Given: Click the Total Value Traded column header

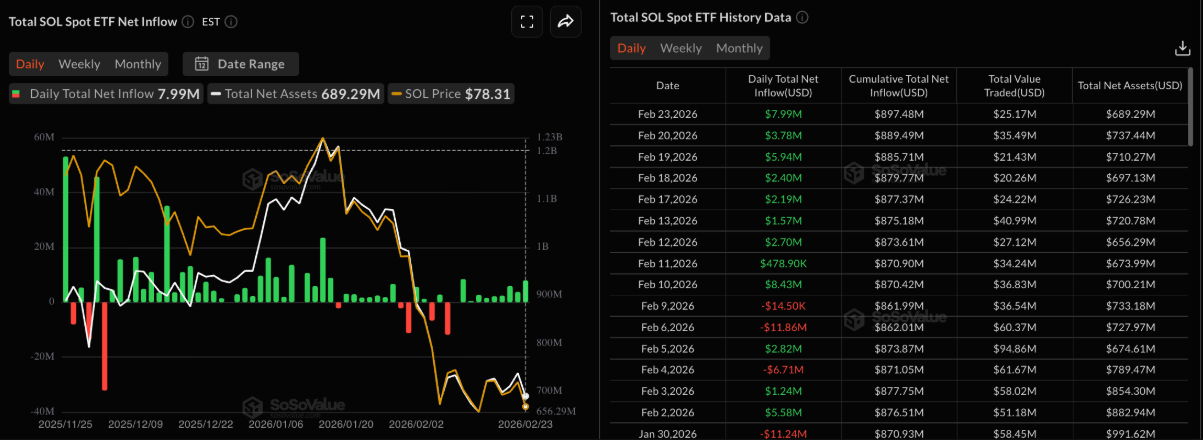Looking at the screenshot, I should pos(1014,85).
